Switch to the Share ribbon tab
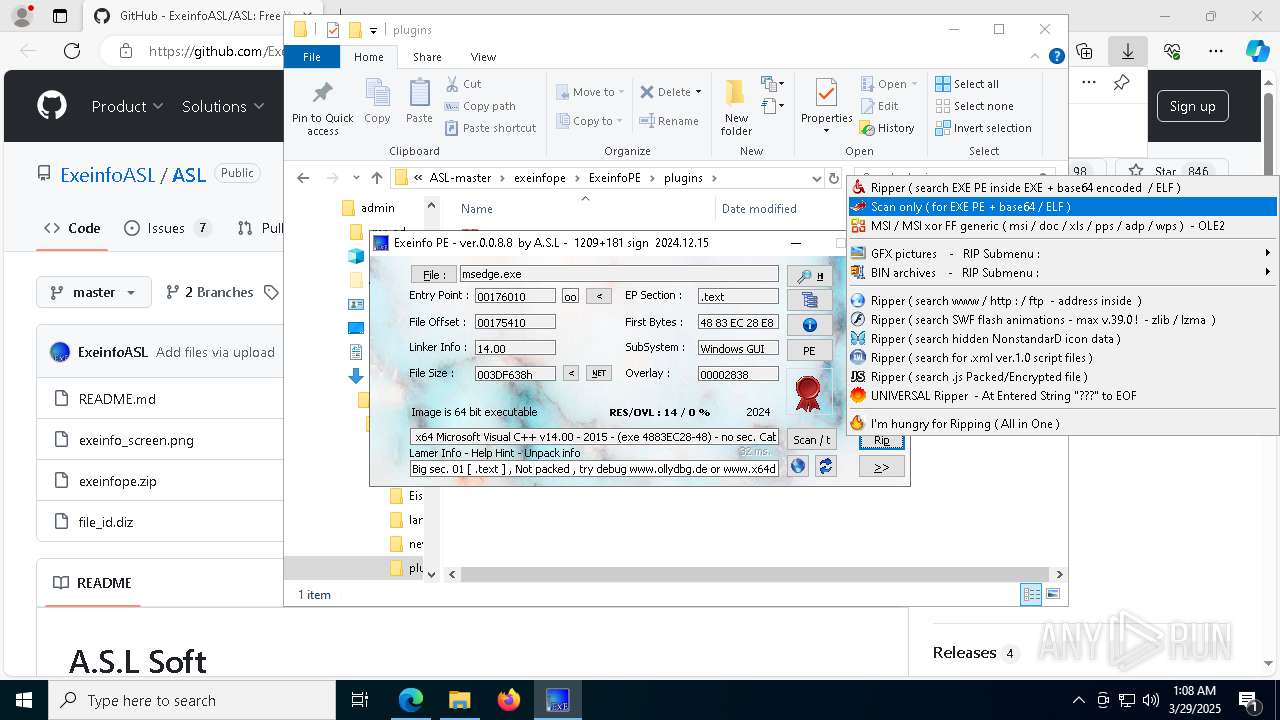Screen dimensions: 1280x720 point(427,57)
